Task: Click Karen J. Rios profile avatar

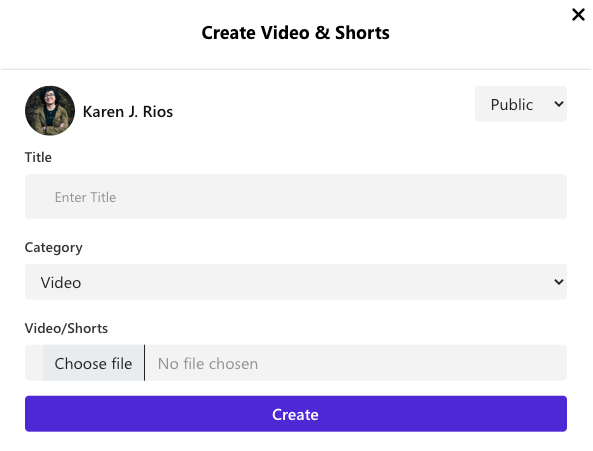Action: pos(50,111)
